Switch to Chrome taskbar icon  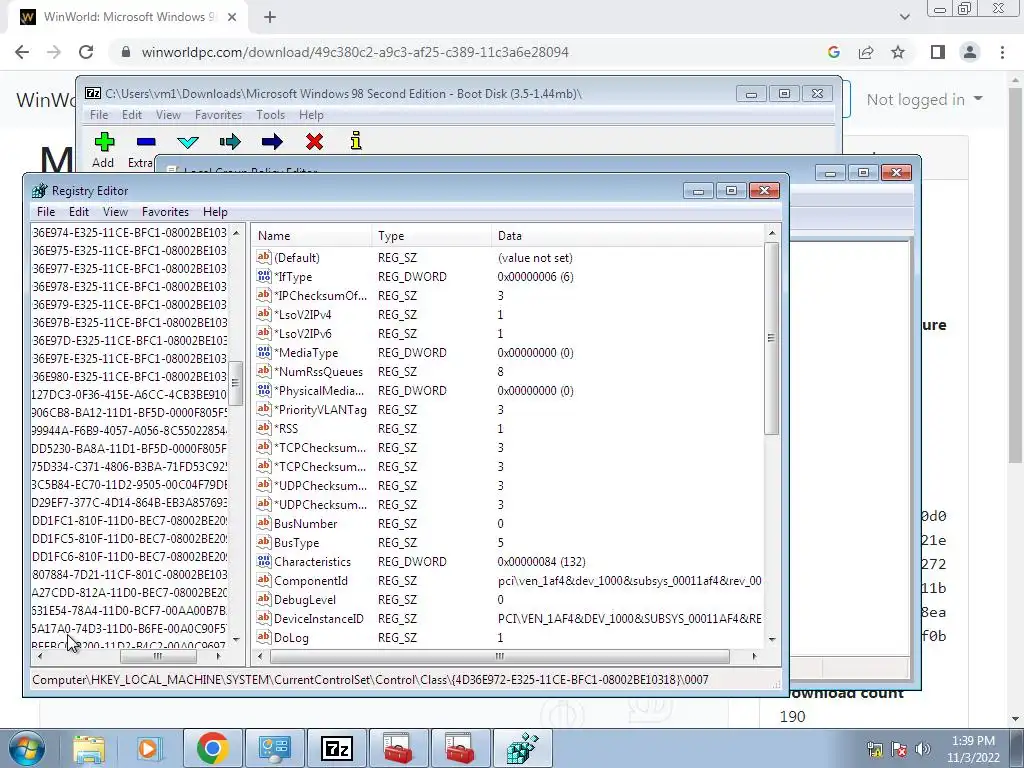(212, 748)
